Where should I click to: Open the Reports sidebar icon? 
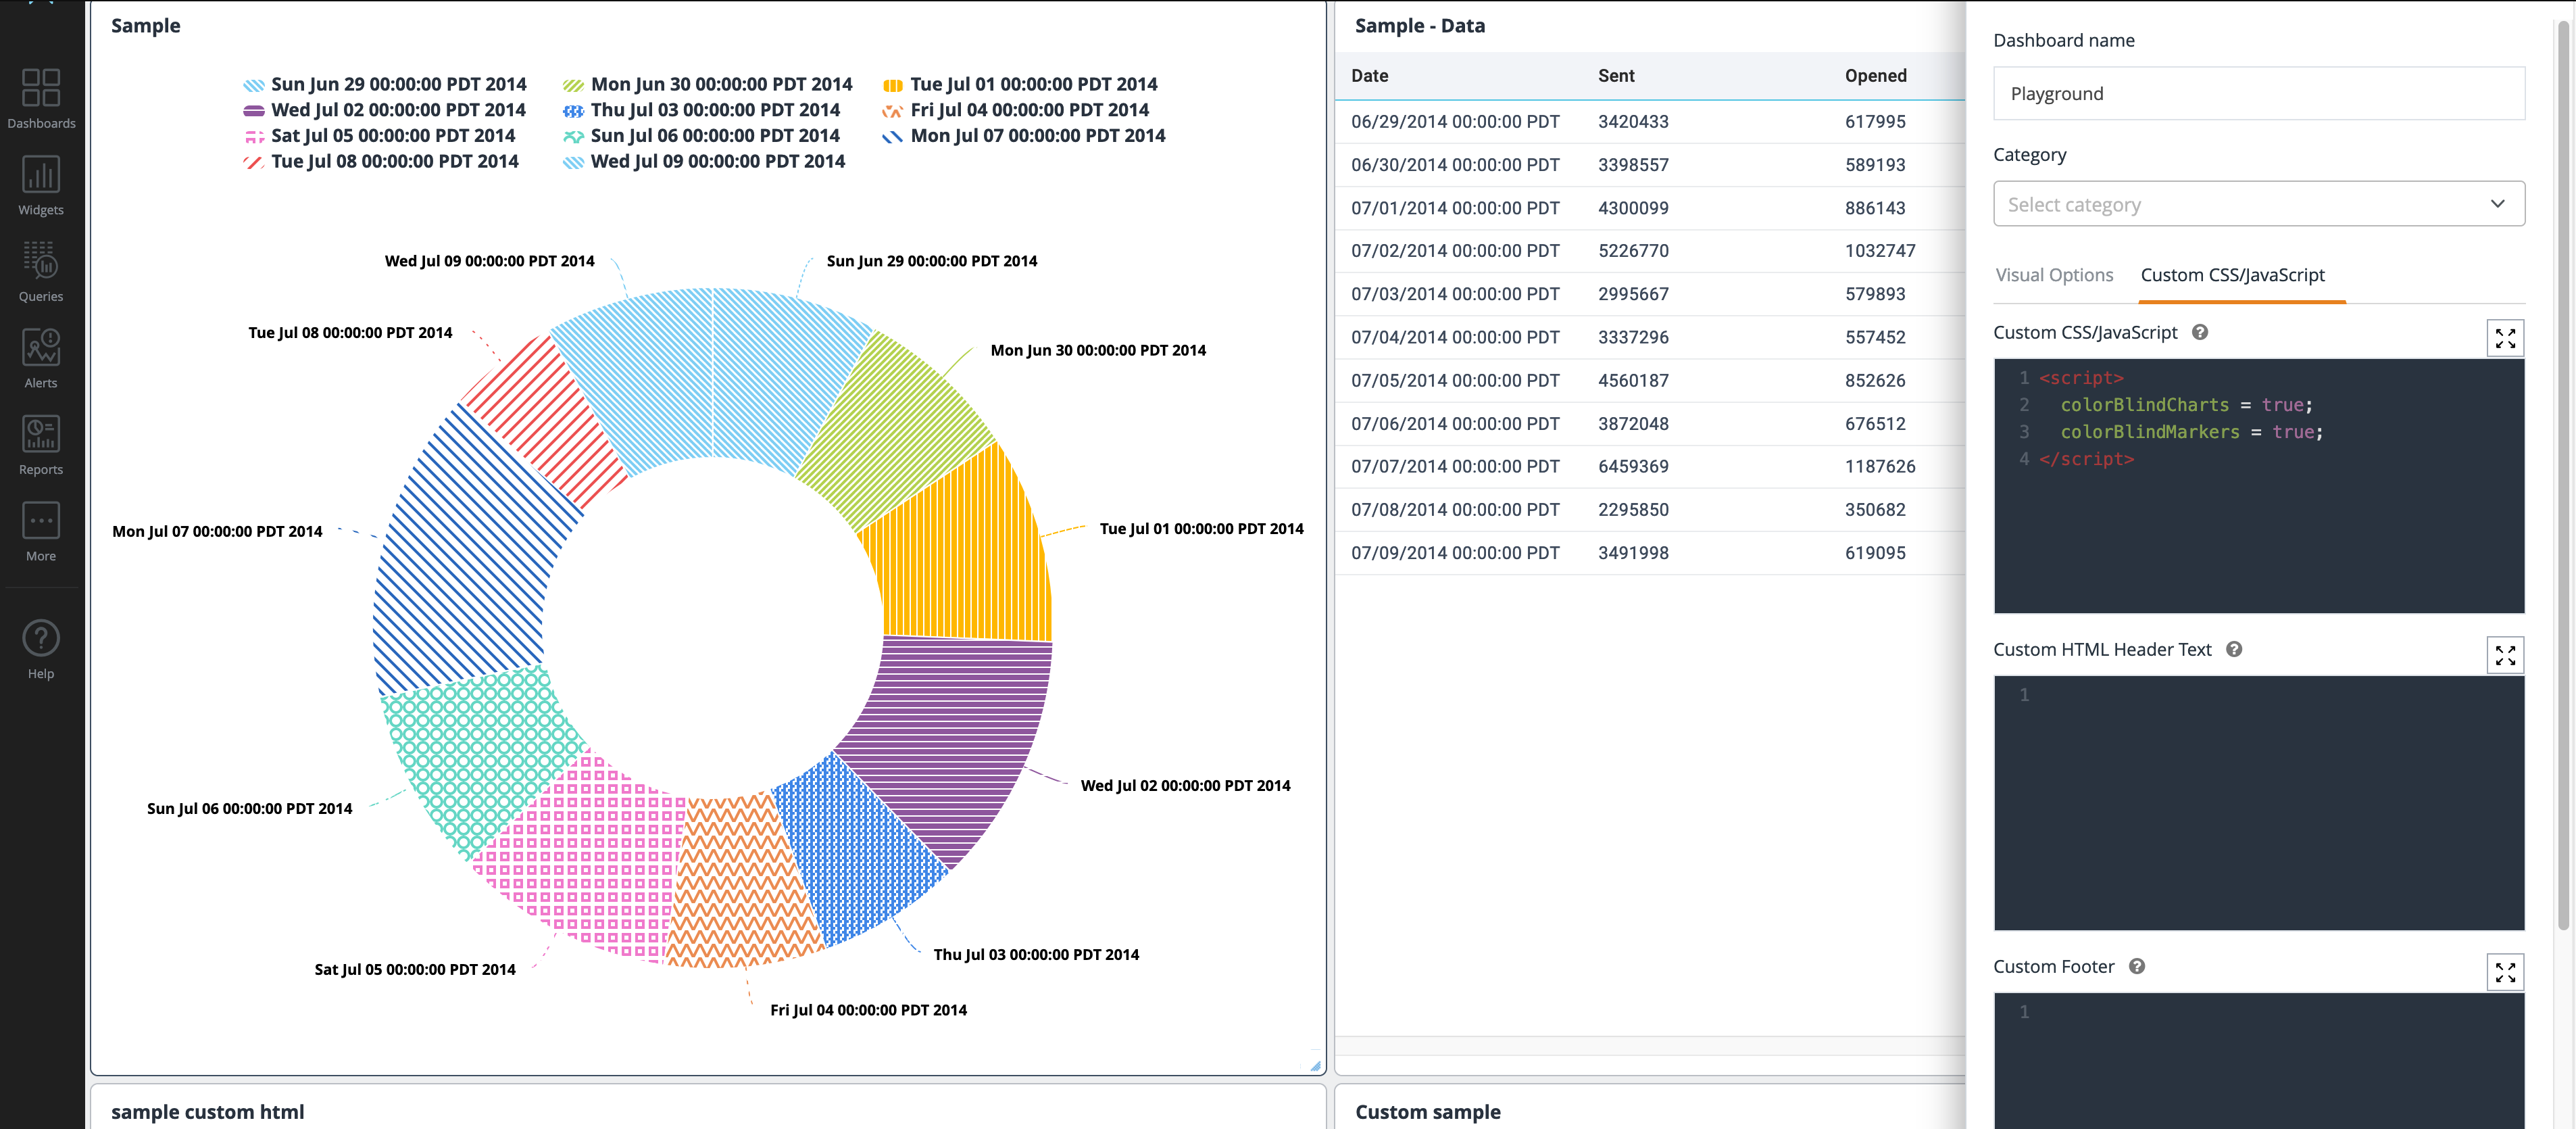click(41, 444)
